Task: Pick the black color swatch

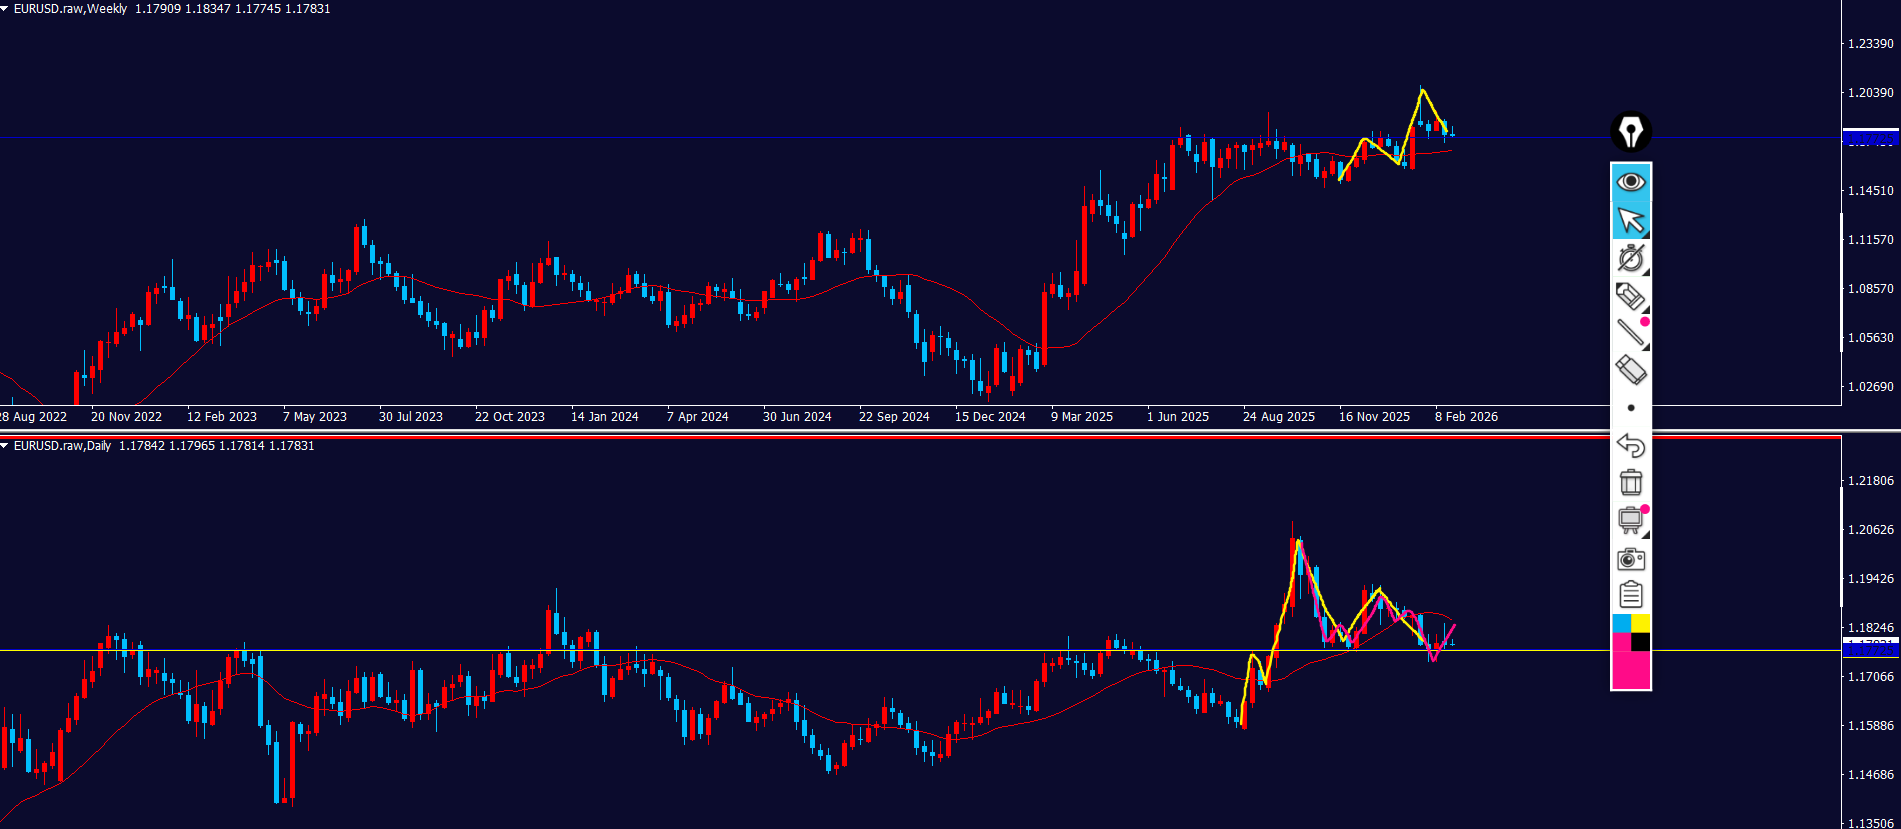Action: [1641, 642]
